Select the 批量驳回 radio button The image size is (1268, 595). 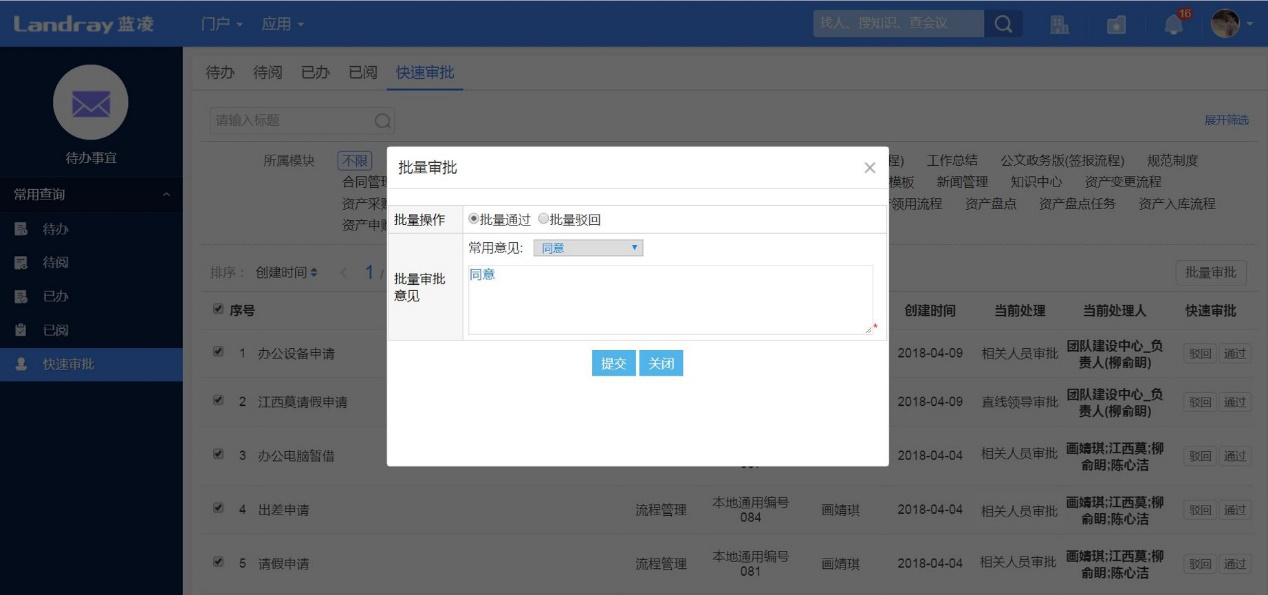(x=544, y=220)
